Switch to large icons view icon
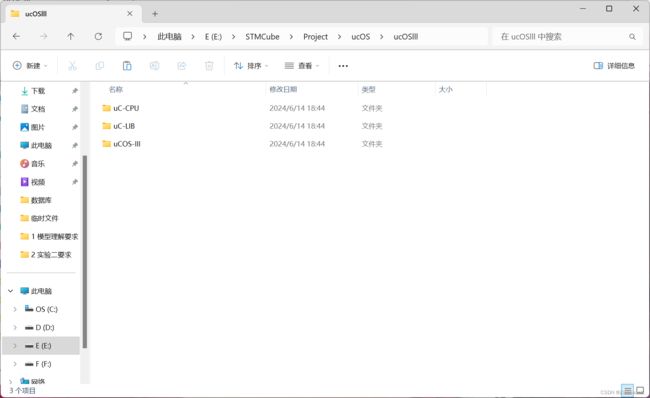The height and width of the screenshot is (398, 650). click(640, 391)
